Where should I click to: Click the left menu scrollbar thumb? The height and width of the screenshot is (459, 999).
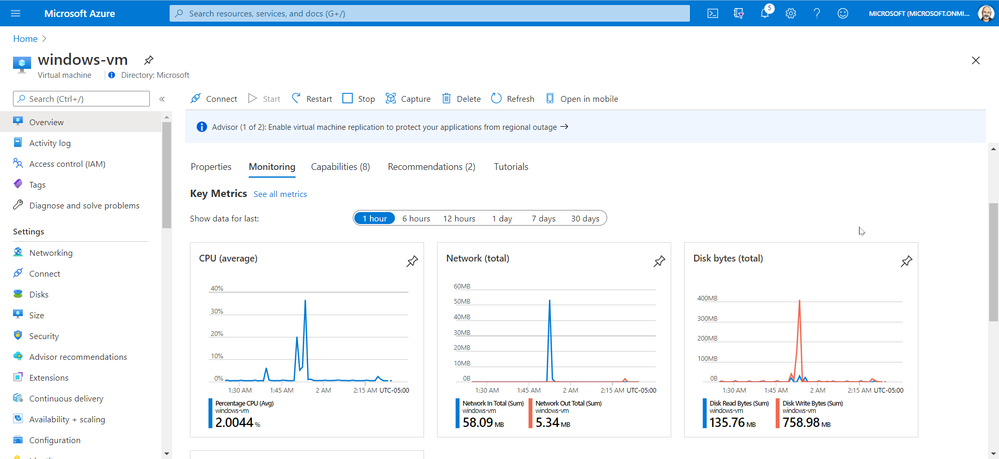pos(166,175)
